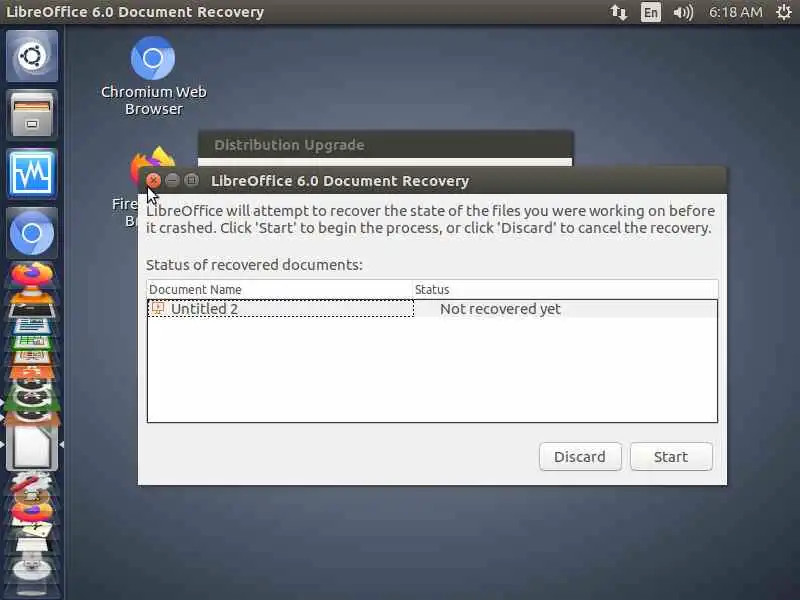800x600 pixels.
Task: Open the Ubuntu Dash search icon
Action: click(x=32, y=56)
